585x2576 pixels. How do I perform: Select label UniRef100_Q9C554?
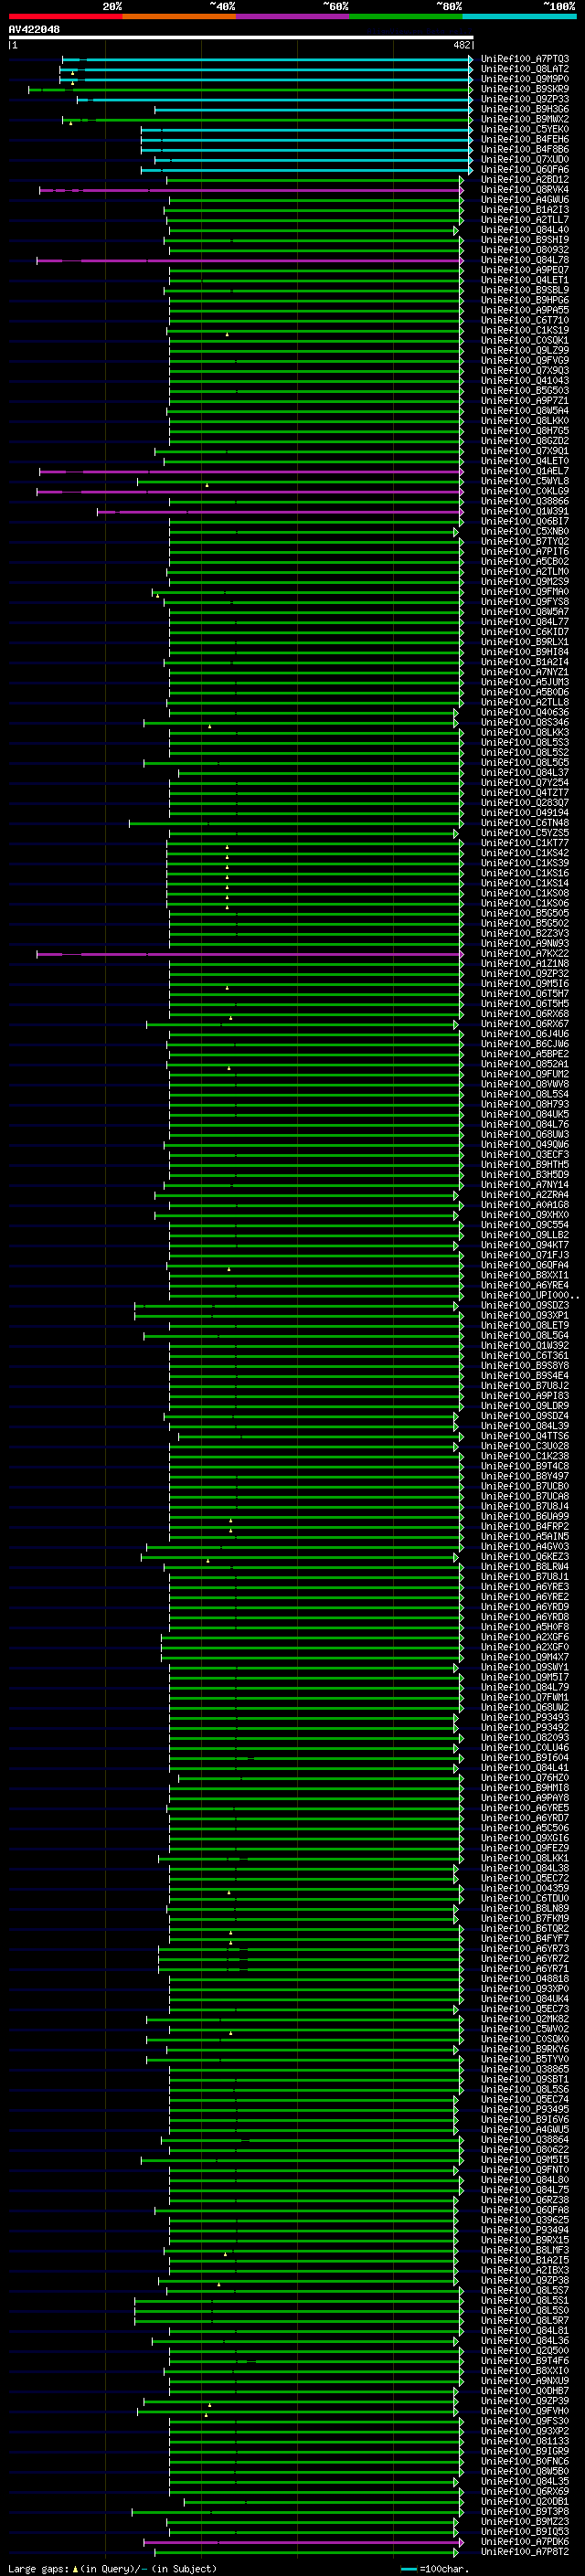click(525, 1225)
